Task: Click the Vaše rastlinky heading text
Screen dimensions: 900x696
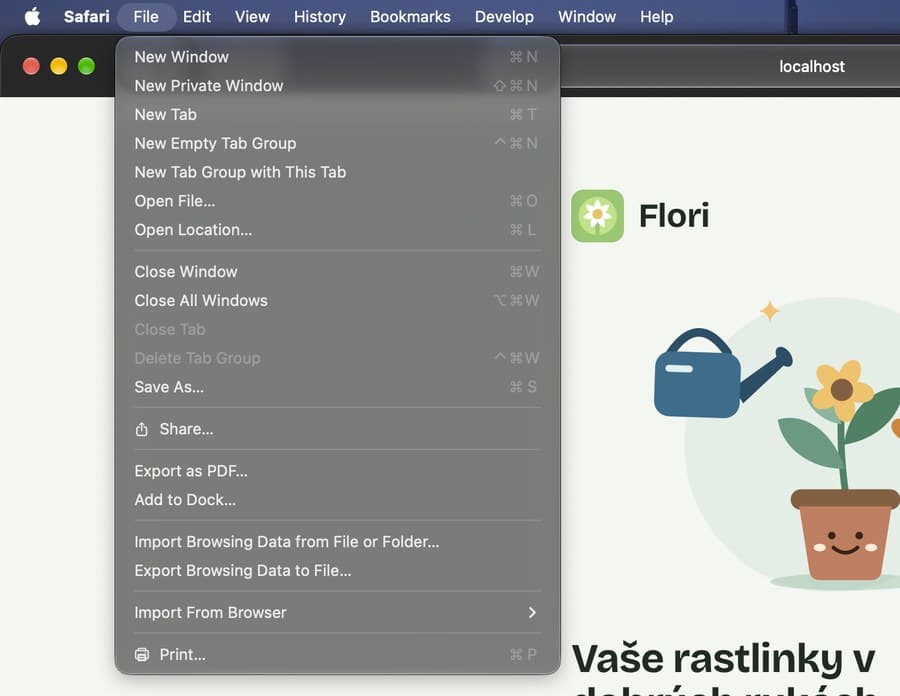Action: coord(724,667)
